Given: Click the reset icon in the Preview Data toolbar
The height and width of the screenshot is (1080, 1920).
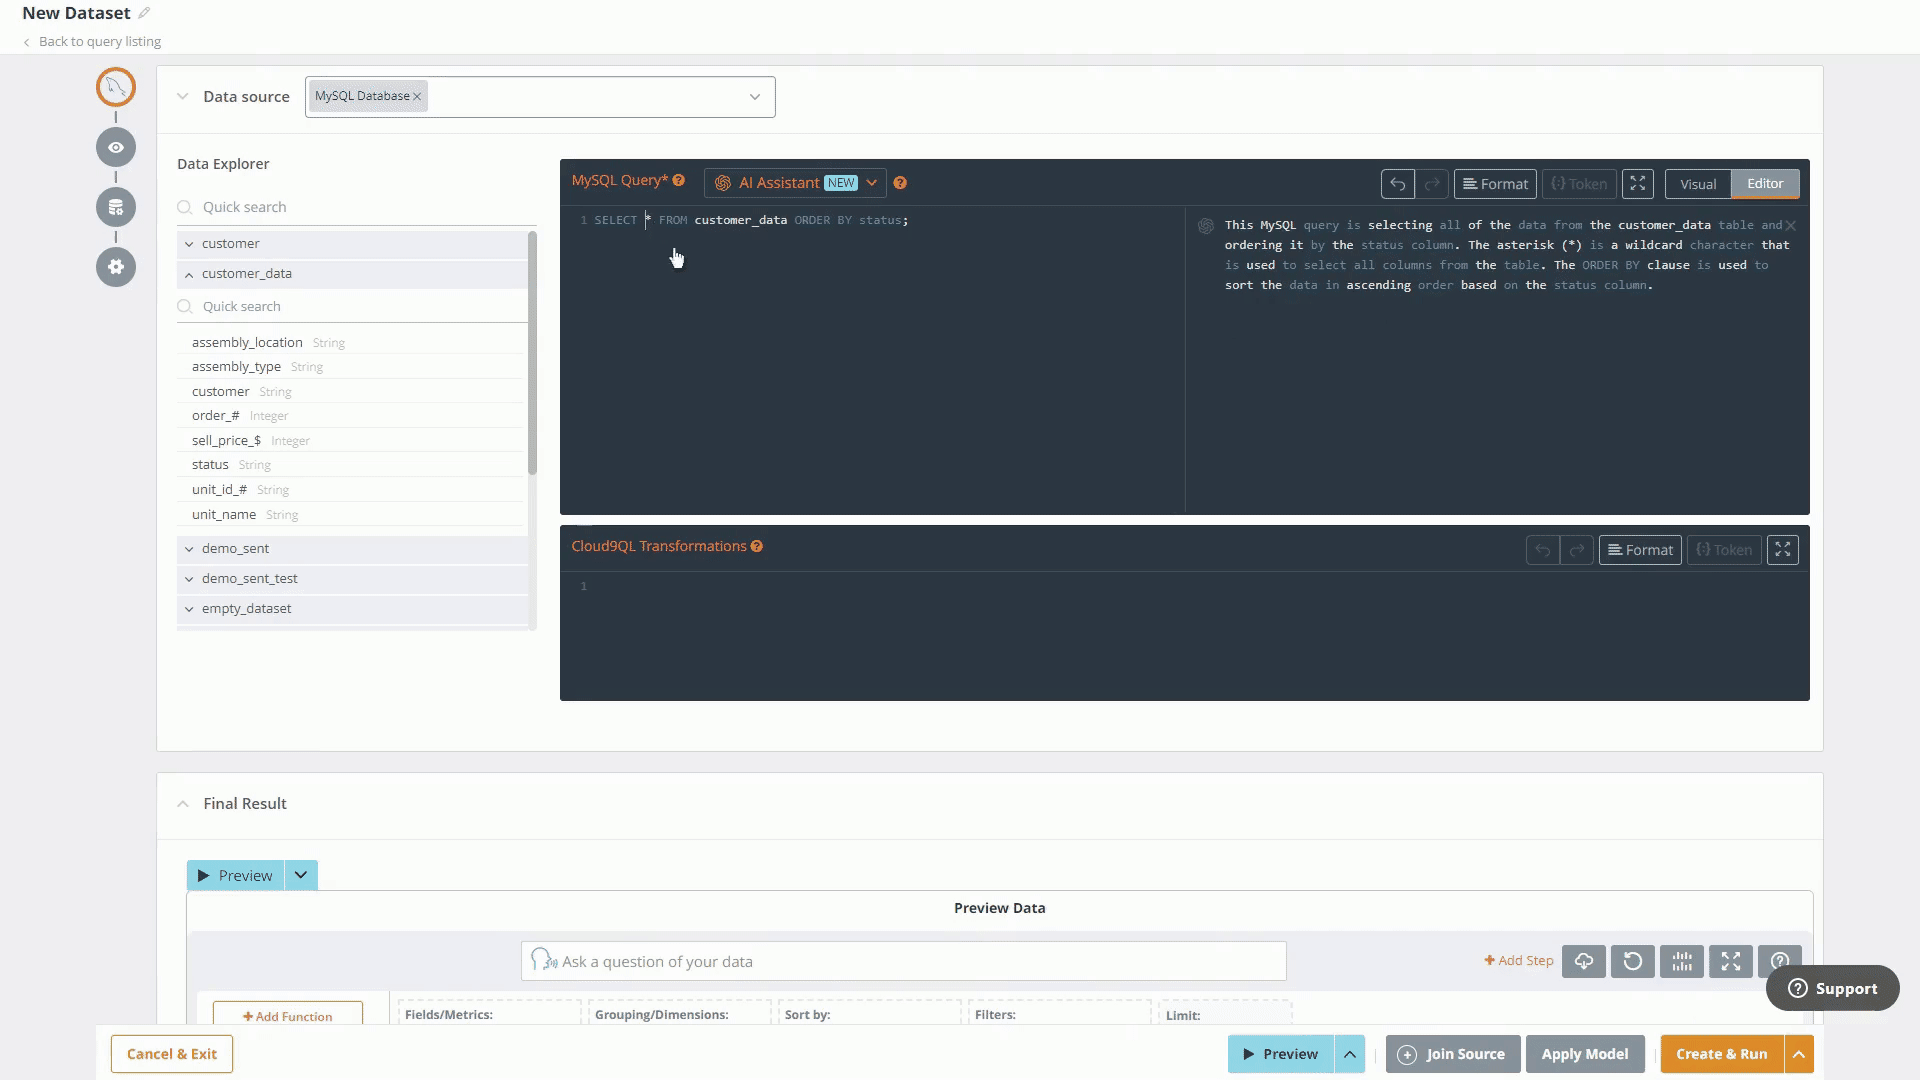Looking at the screenshot, I should 1633,961.
